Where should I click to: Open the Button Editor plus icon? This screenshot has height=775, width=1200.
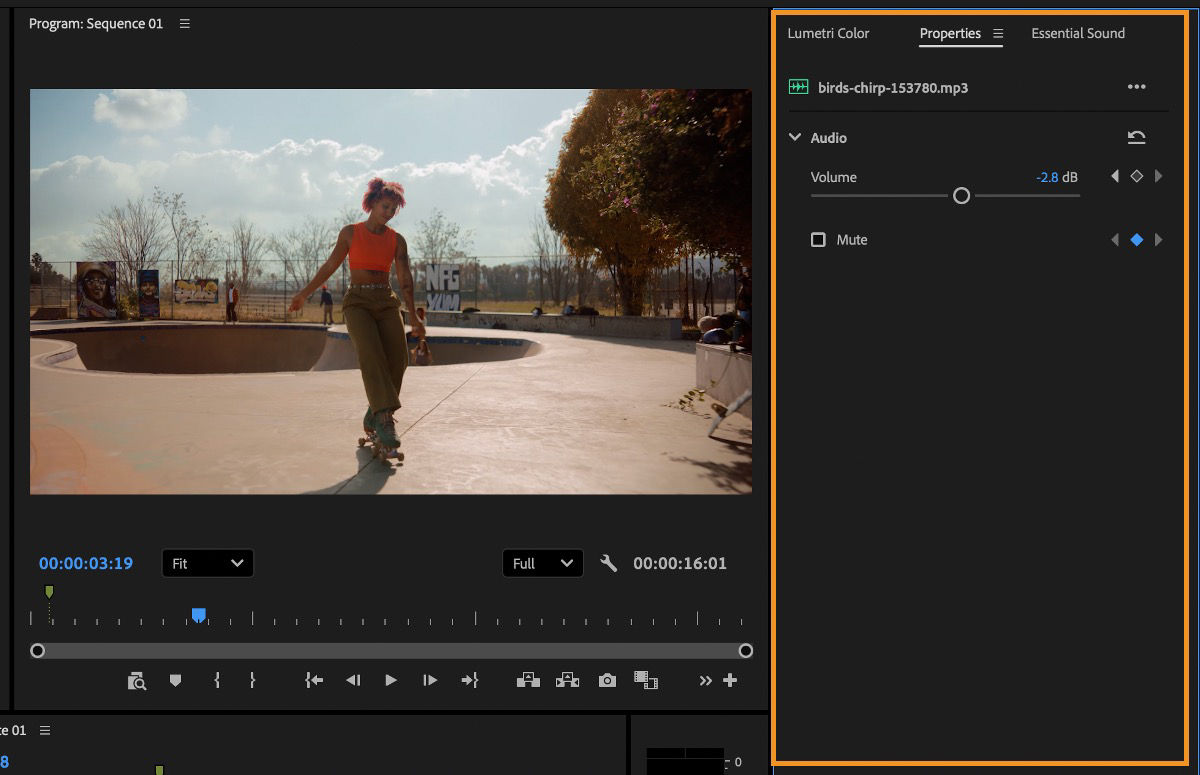pyautogui.click(x=730, y=680)
